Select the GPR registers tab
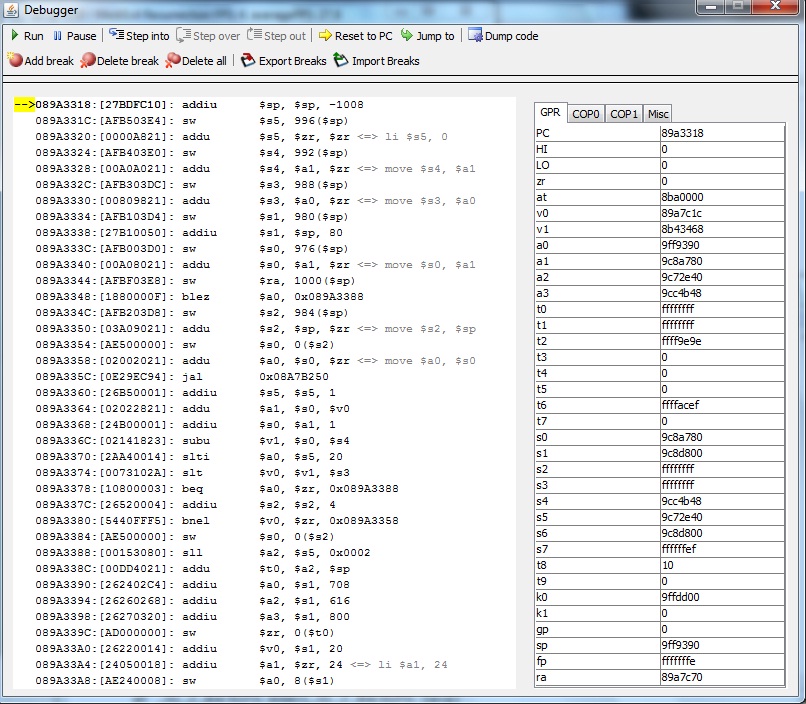This screenshot has width=806, height=704. pos(551,113)
